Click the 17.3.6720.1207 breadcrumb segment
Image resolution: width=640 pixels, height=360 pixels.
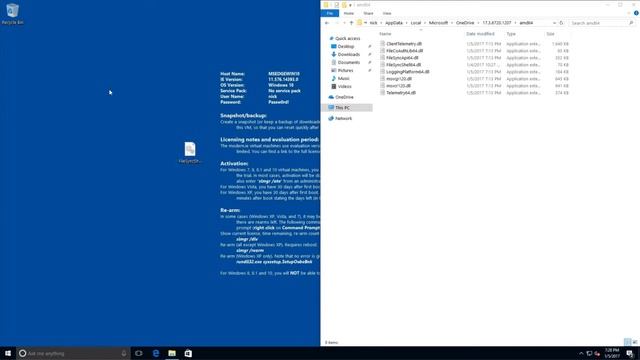pos(497,23)
